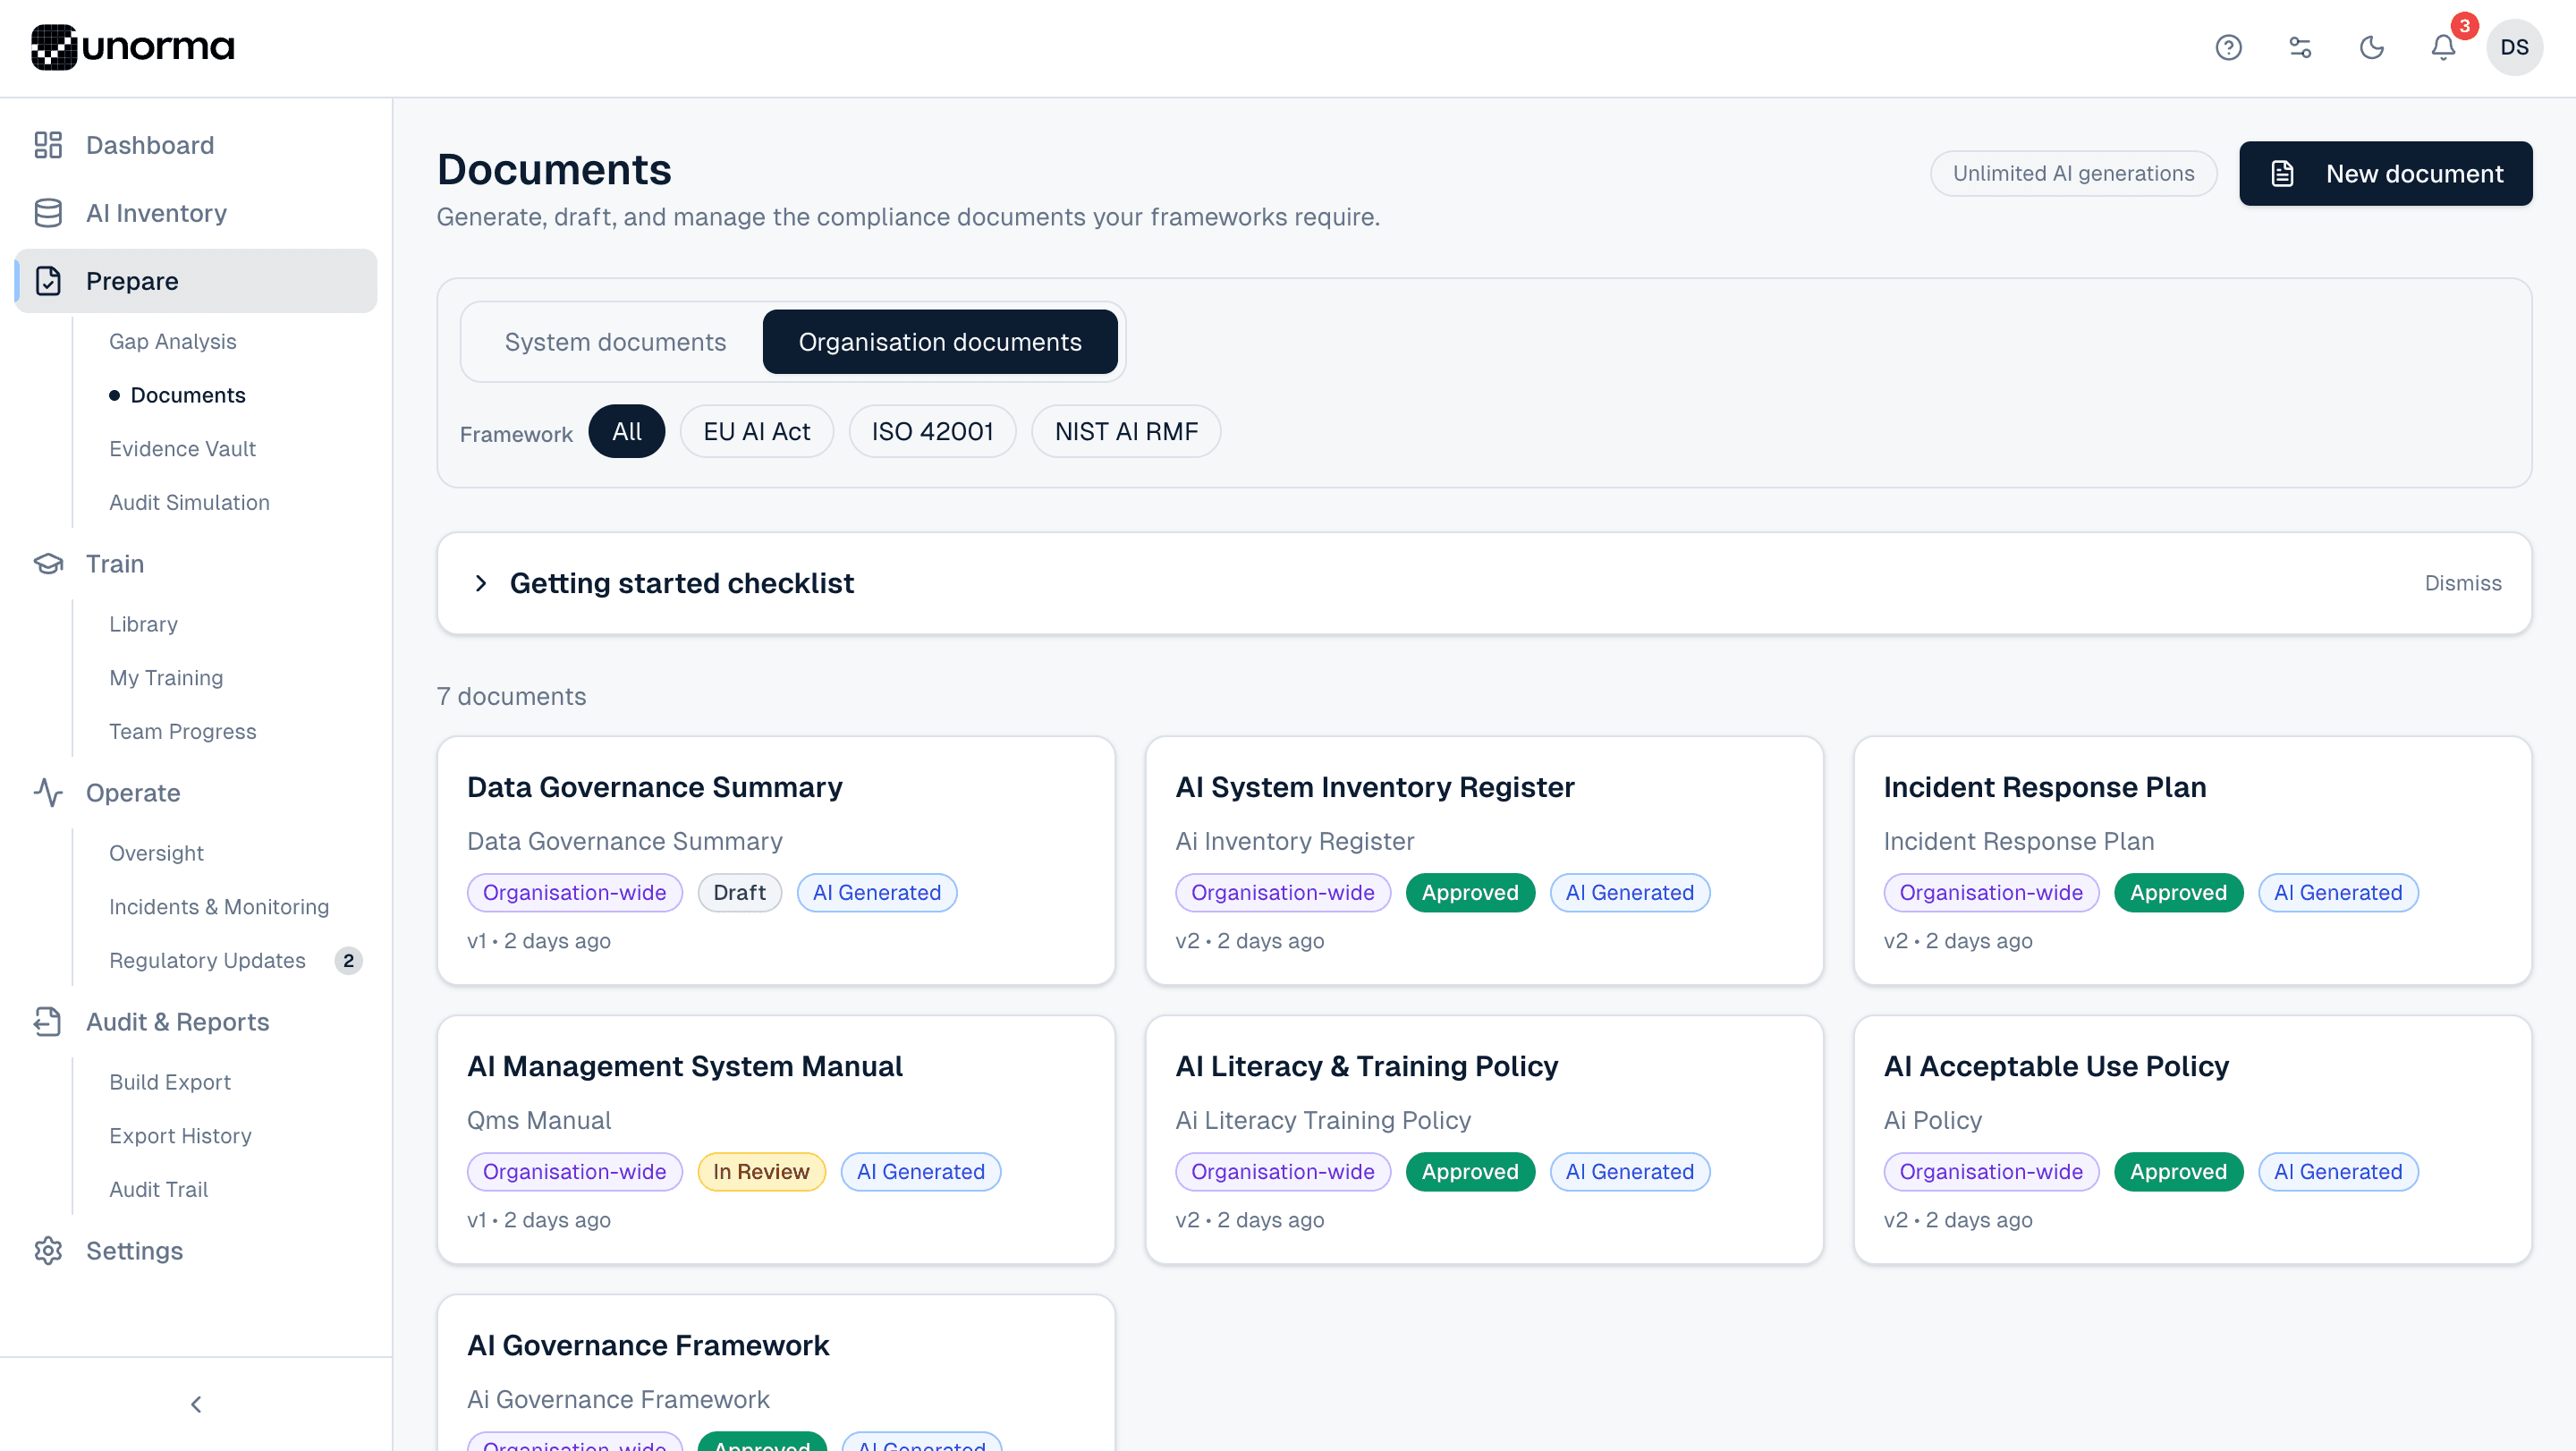Screen dimensions: 2576x1451
Task: Expand the Getting started checklist chevron
Action: 480,583
